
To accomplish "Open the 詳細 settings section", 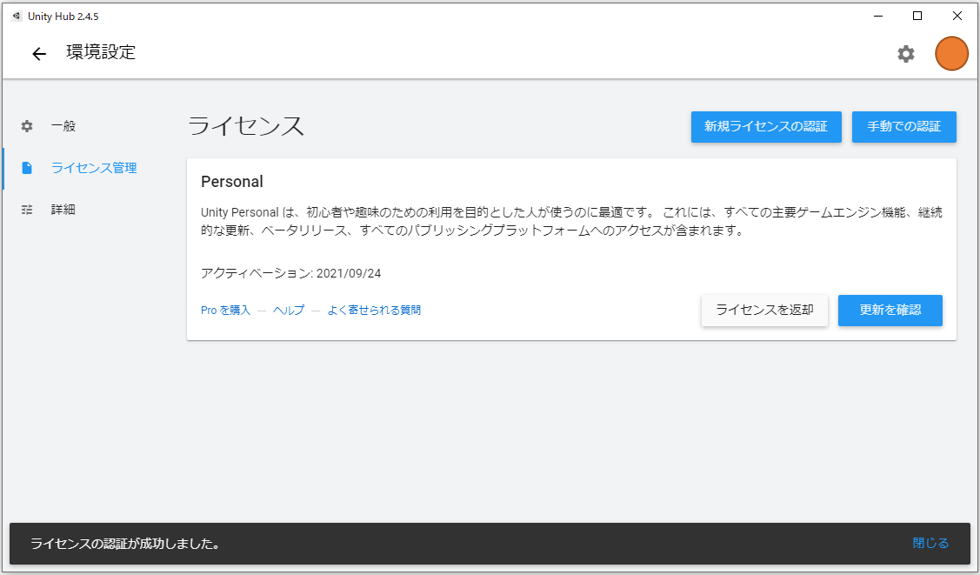I will pos(63,210).
